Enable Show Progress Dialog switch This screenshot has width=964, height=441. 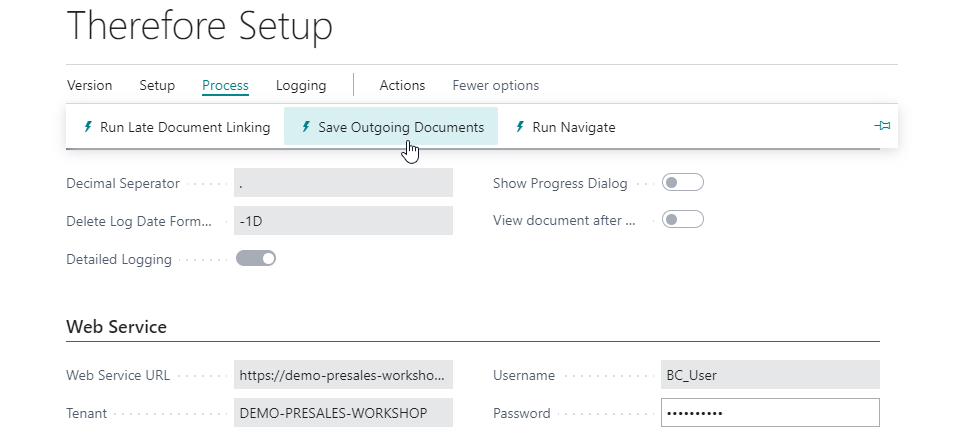[x=683, y=183]
